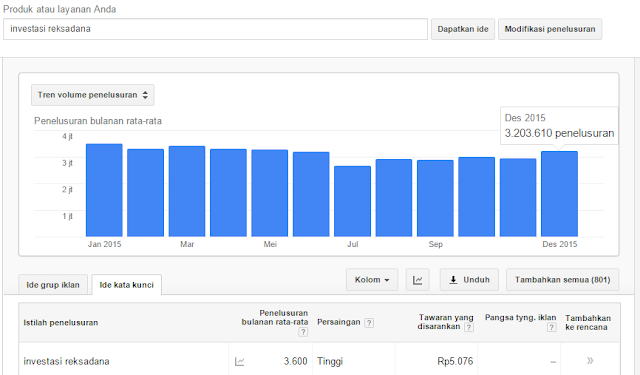Image resolution: width=640 pixels, height=375 pixels.
Task: Click the Des 2015 bar in chart
Action: click(559, 194)
